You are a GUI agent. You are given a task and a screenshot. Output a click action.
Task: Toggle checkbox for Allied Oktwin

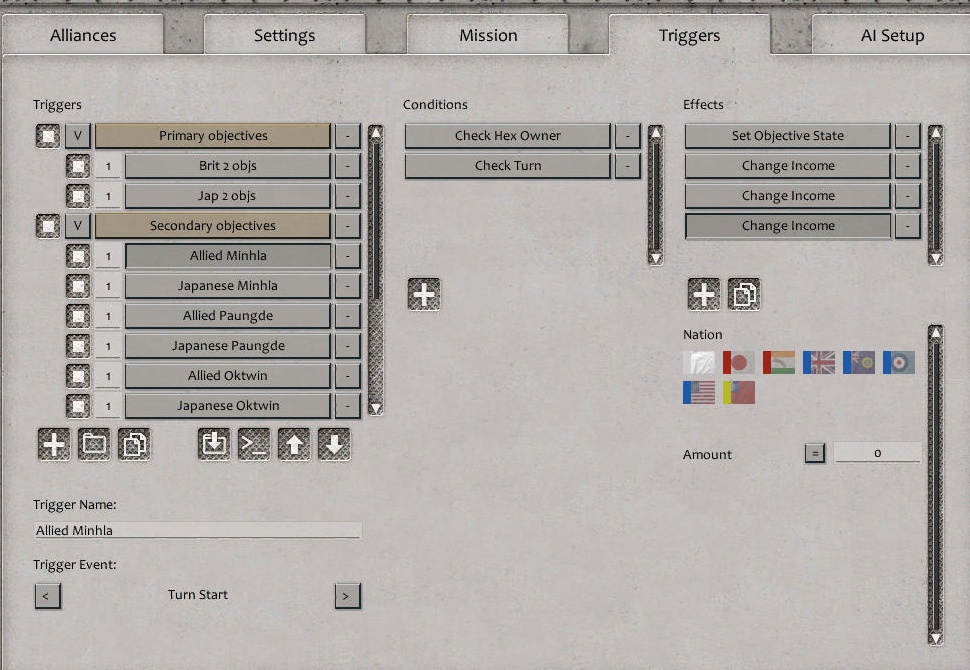pos(78,376)
